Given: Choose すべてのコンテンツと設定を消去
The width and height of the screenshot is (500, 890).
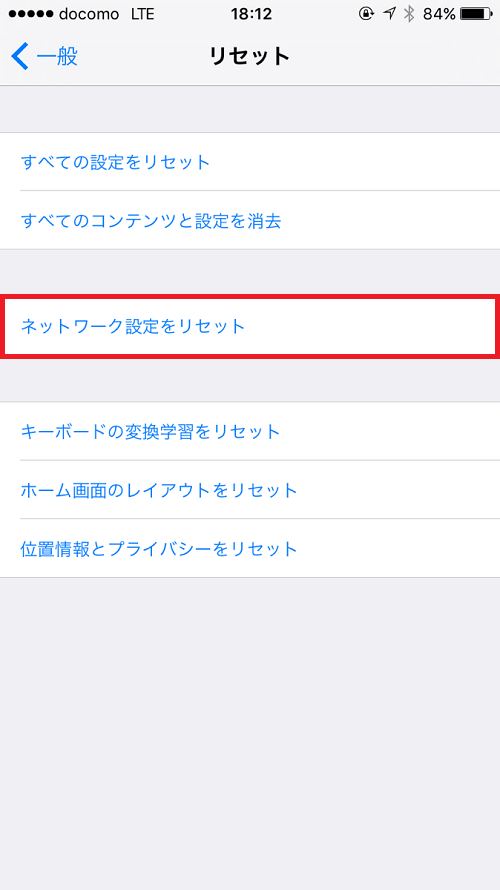Looking at the screenshot, I should coord(250,220).
